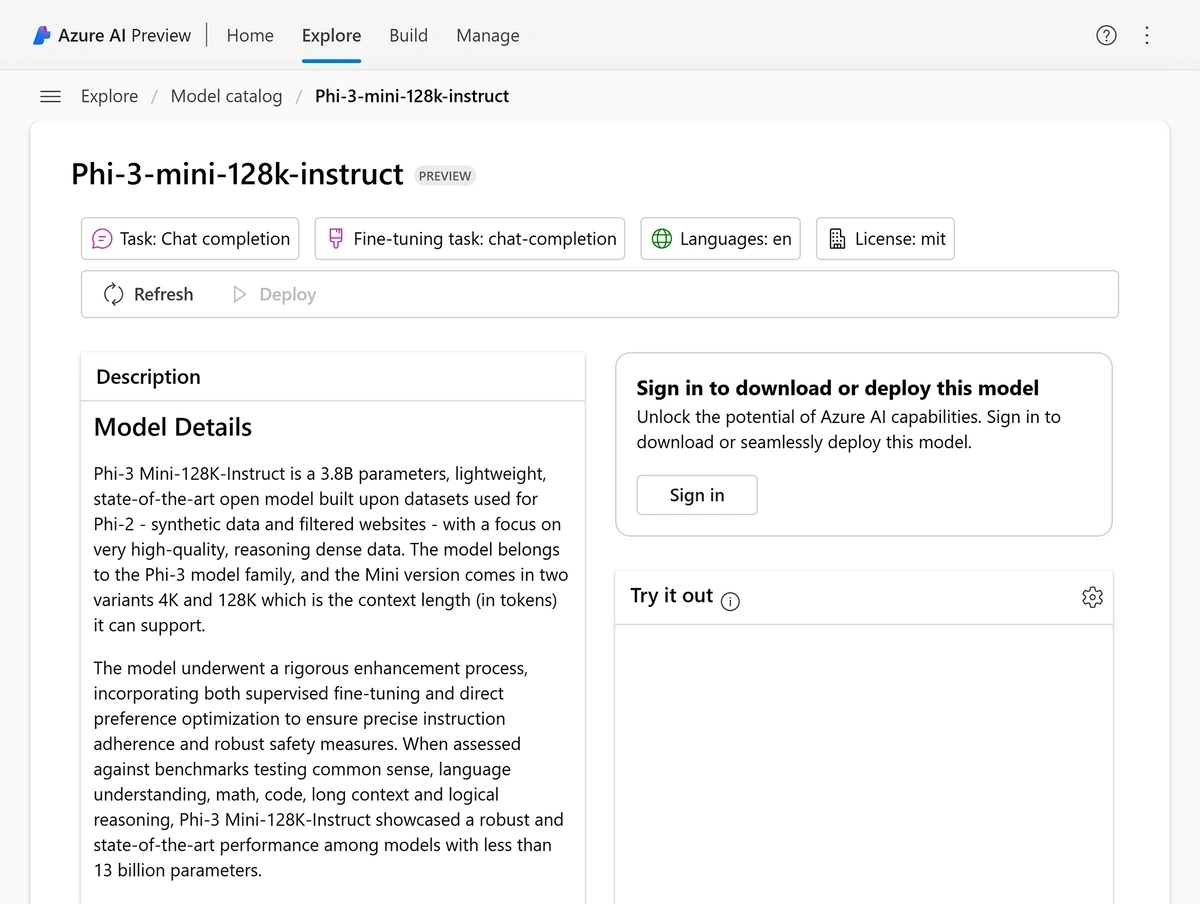Click the Phi-3-mini-128k-instruct page title
The image size is (1200, 904).
237,174
